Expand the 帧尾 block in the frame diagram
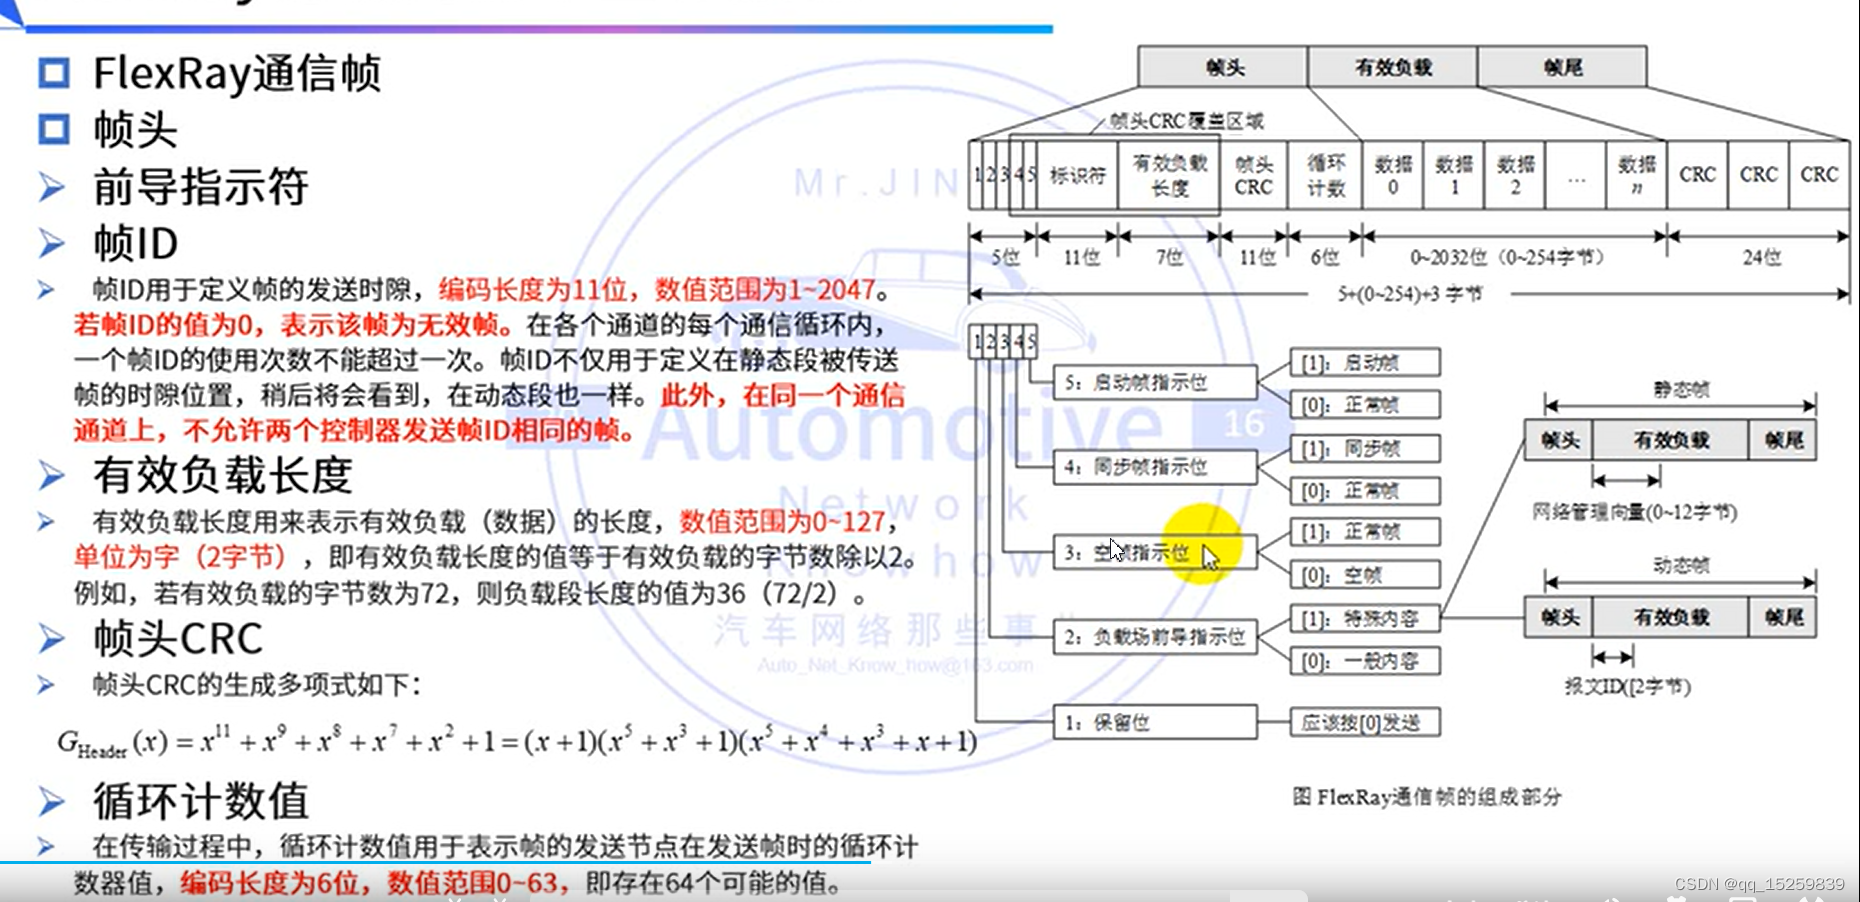 click(x=1564, y=66)
